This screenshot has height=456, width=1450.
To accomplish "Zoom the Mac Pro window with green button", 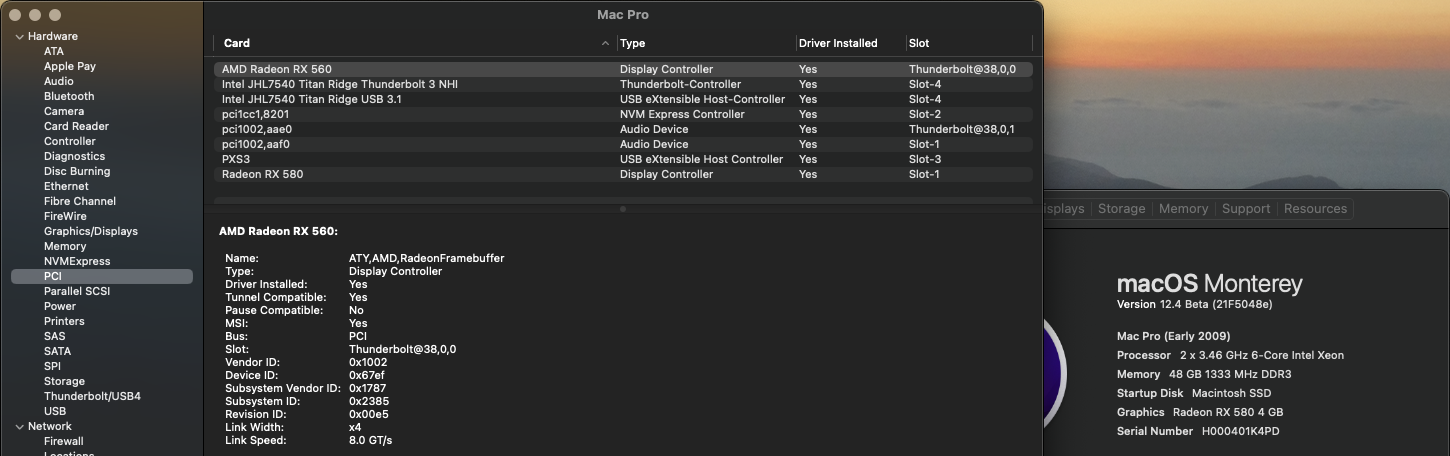I will pos(55,15).
